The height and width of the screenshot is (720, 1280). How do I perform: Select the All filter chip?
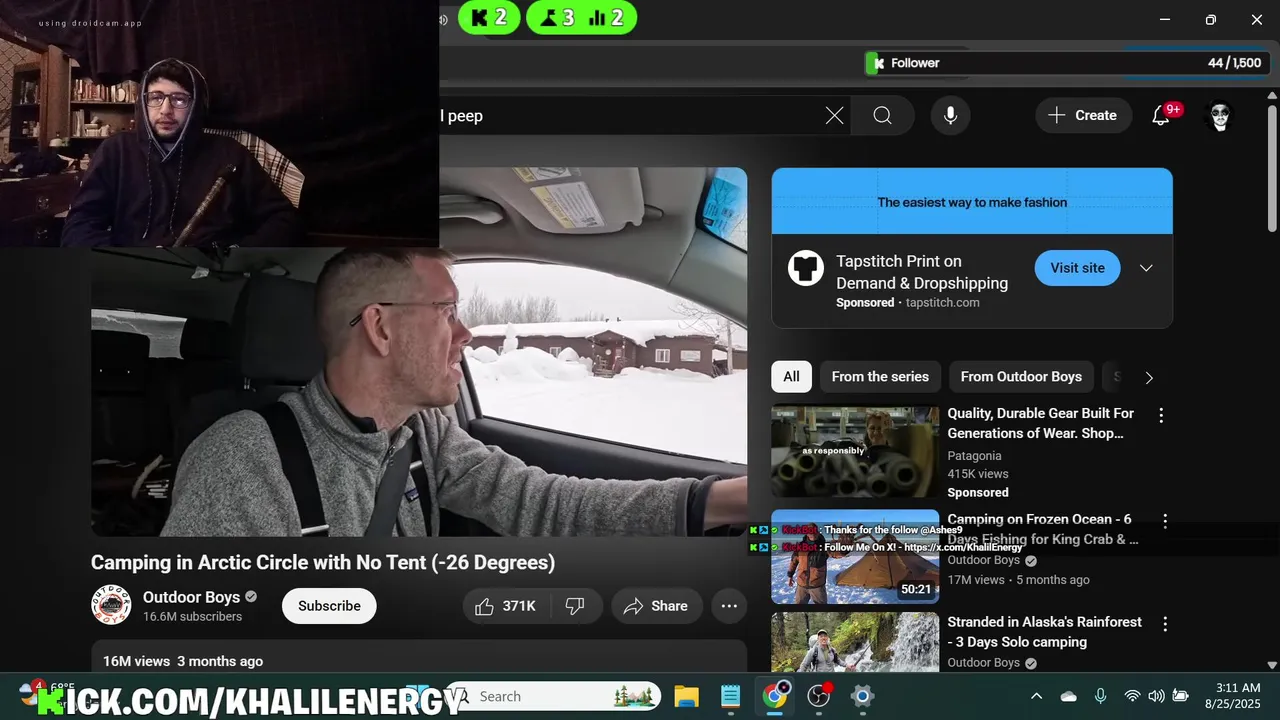(791, 377)
